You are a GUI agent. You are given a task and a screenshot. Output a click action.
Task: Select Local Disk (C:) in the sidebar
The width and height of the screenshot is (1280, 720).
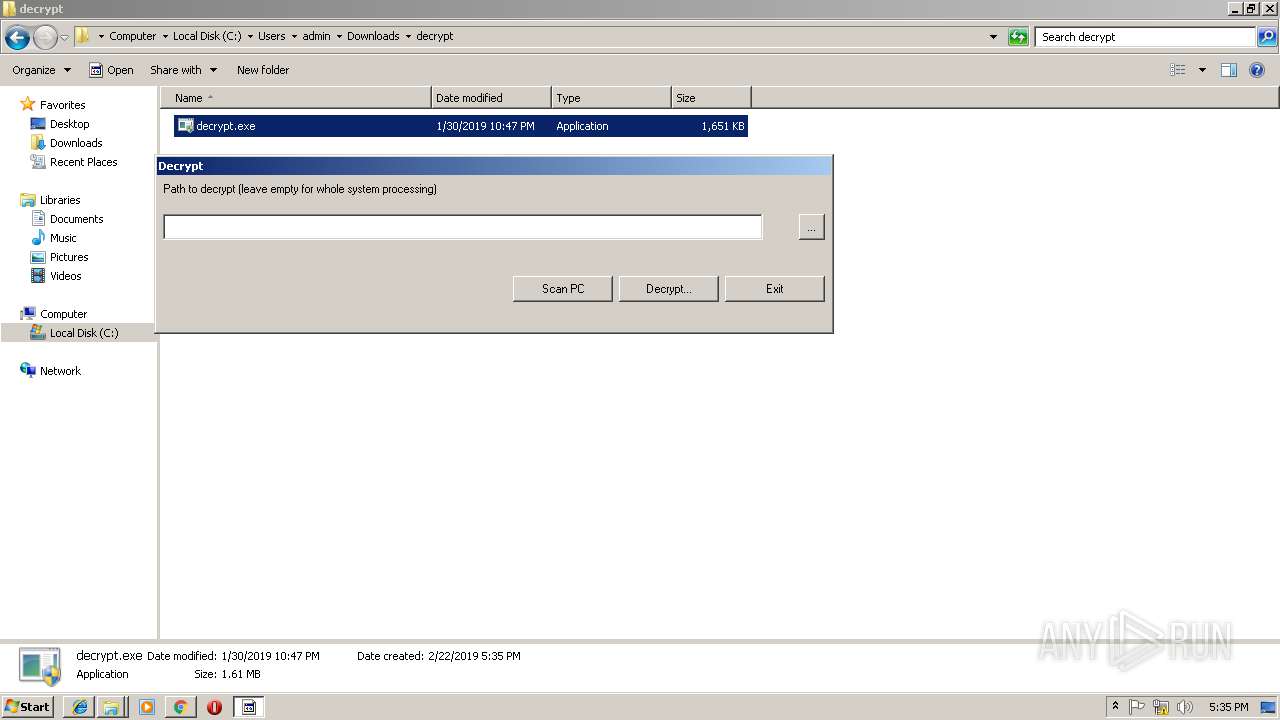click(x=84, y=333)
